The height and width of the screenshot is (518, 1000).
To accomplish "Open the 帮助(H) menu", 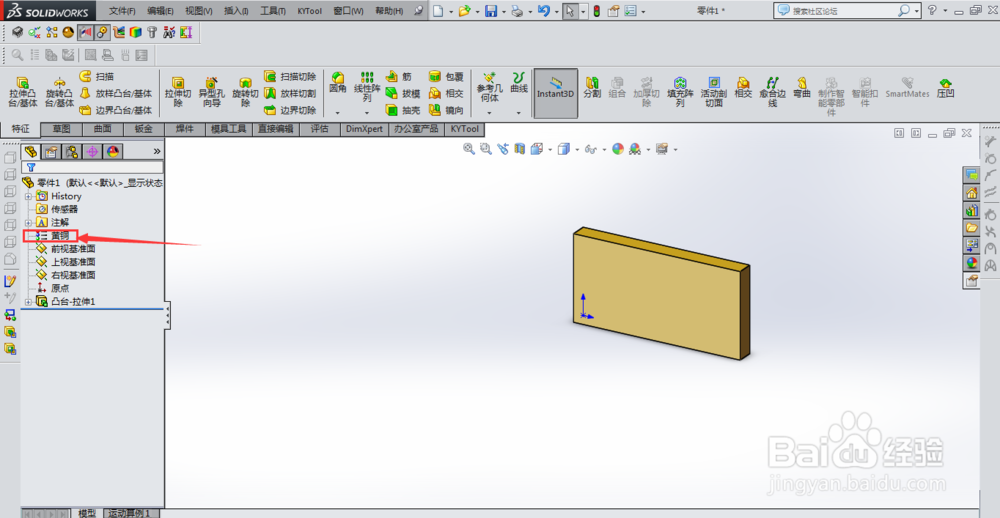I will [x=389, y=11].
